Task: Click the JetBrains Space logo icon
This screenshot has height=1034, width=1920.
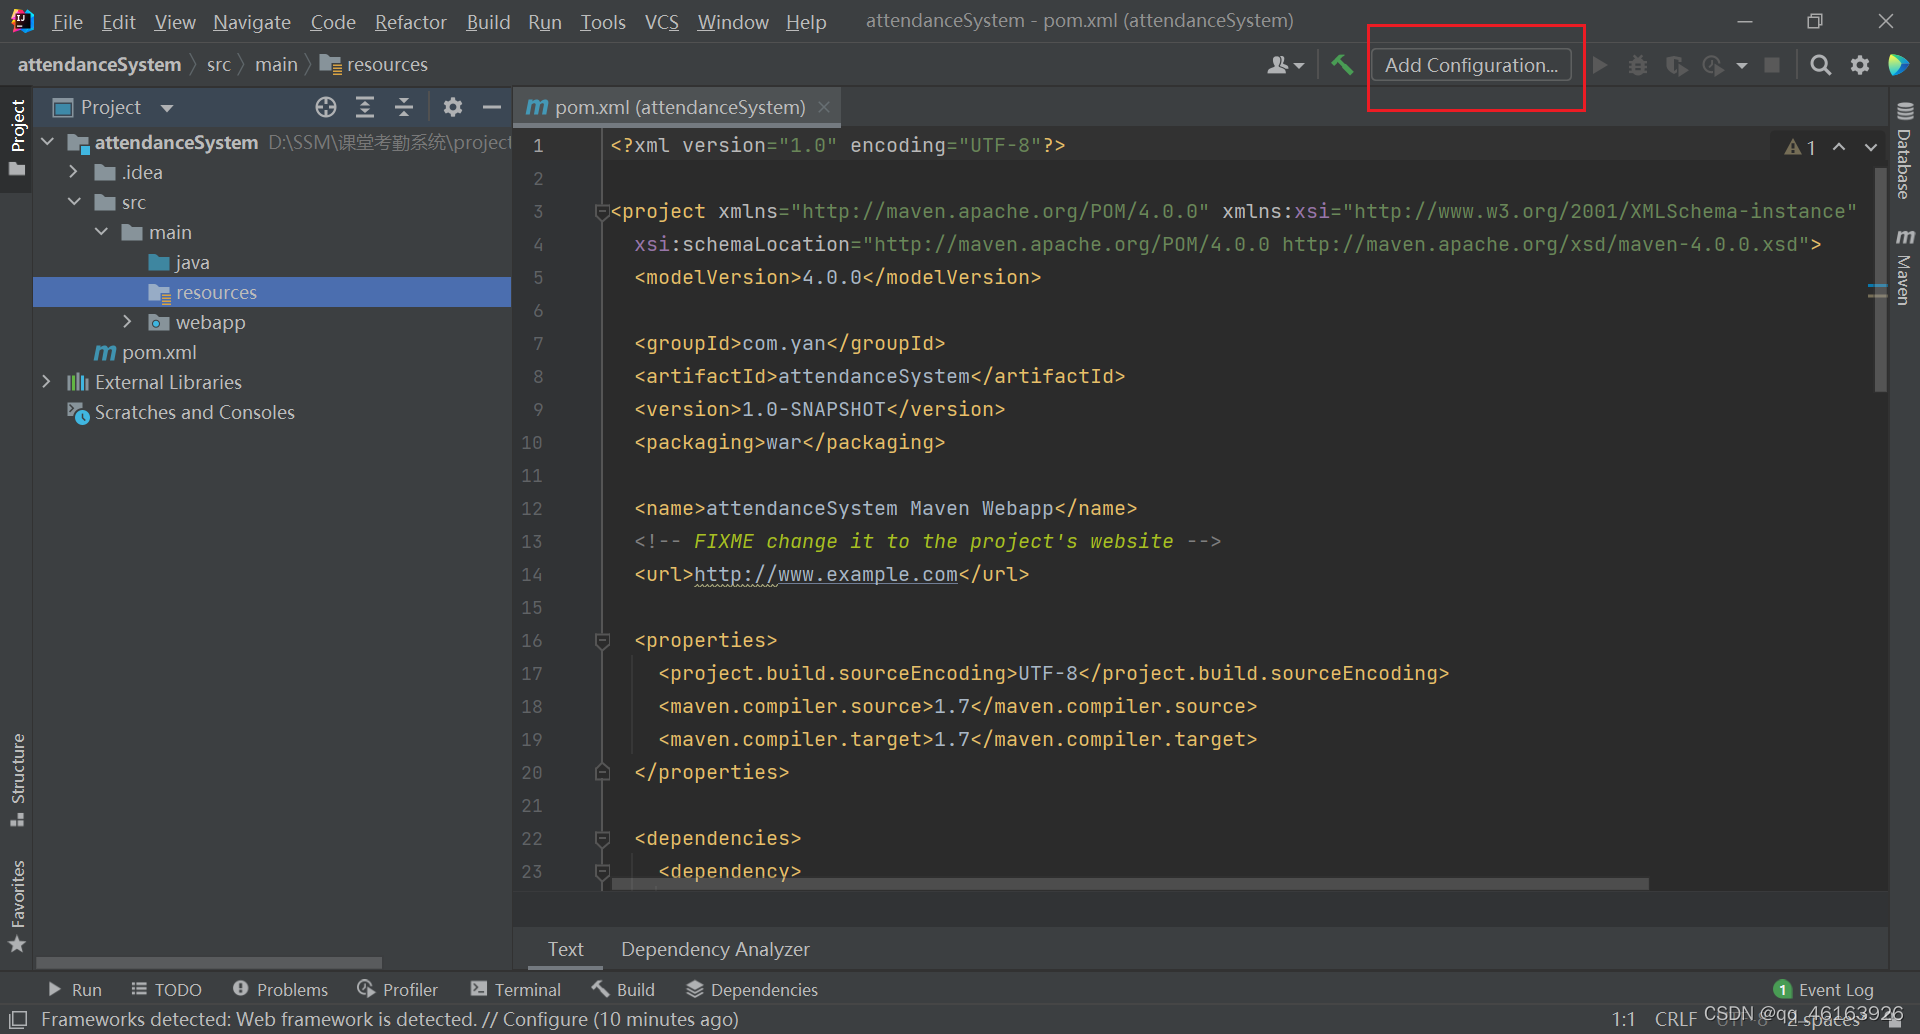Action: 1897,65
